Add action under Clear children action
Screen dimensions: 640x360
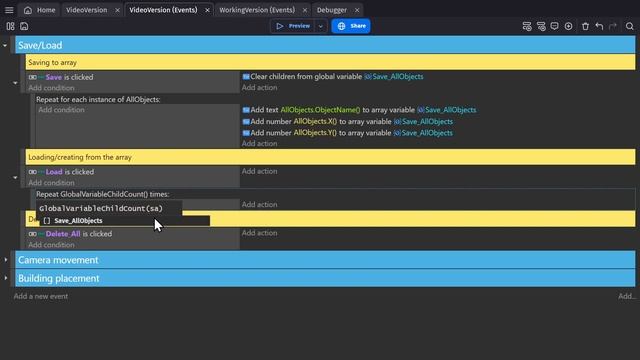click(259, 87)
